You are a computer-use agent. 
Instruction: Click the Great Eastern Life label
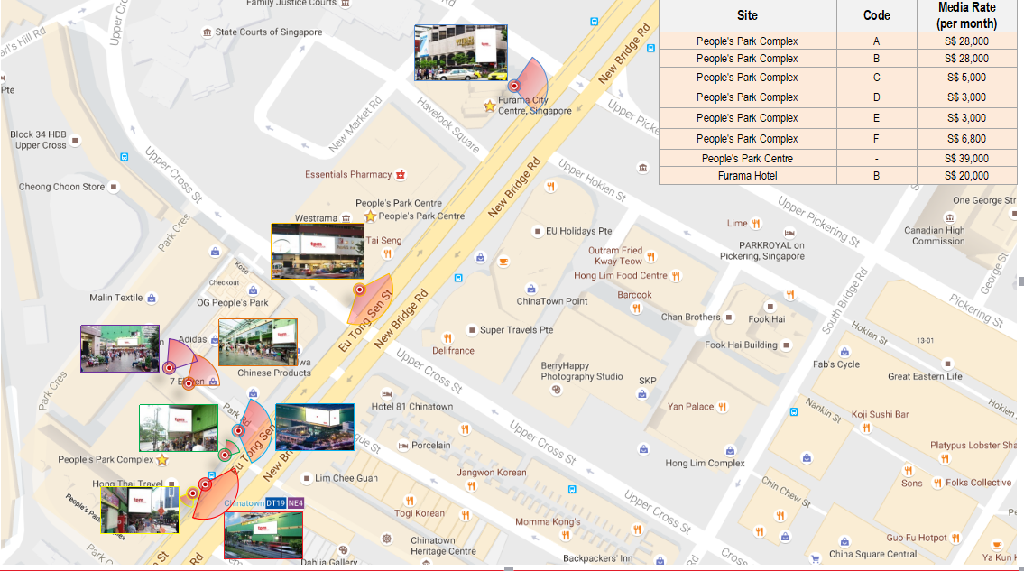click(925, 376)
